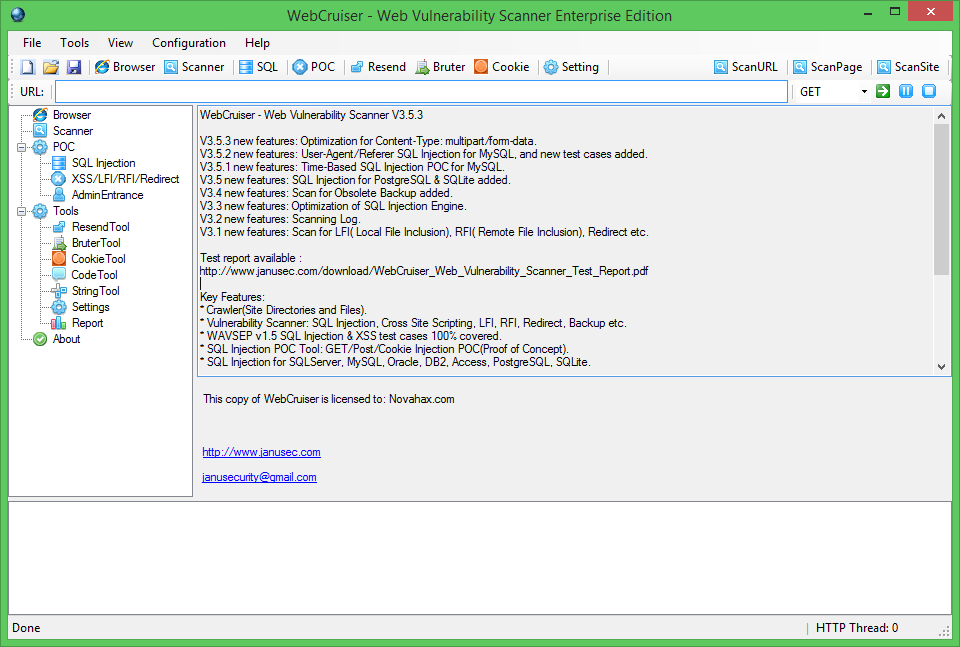
Task: Open the Resend toolbar button
Action: click(x=378, y=67)
